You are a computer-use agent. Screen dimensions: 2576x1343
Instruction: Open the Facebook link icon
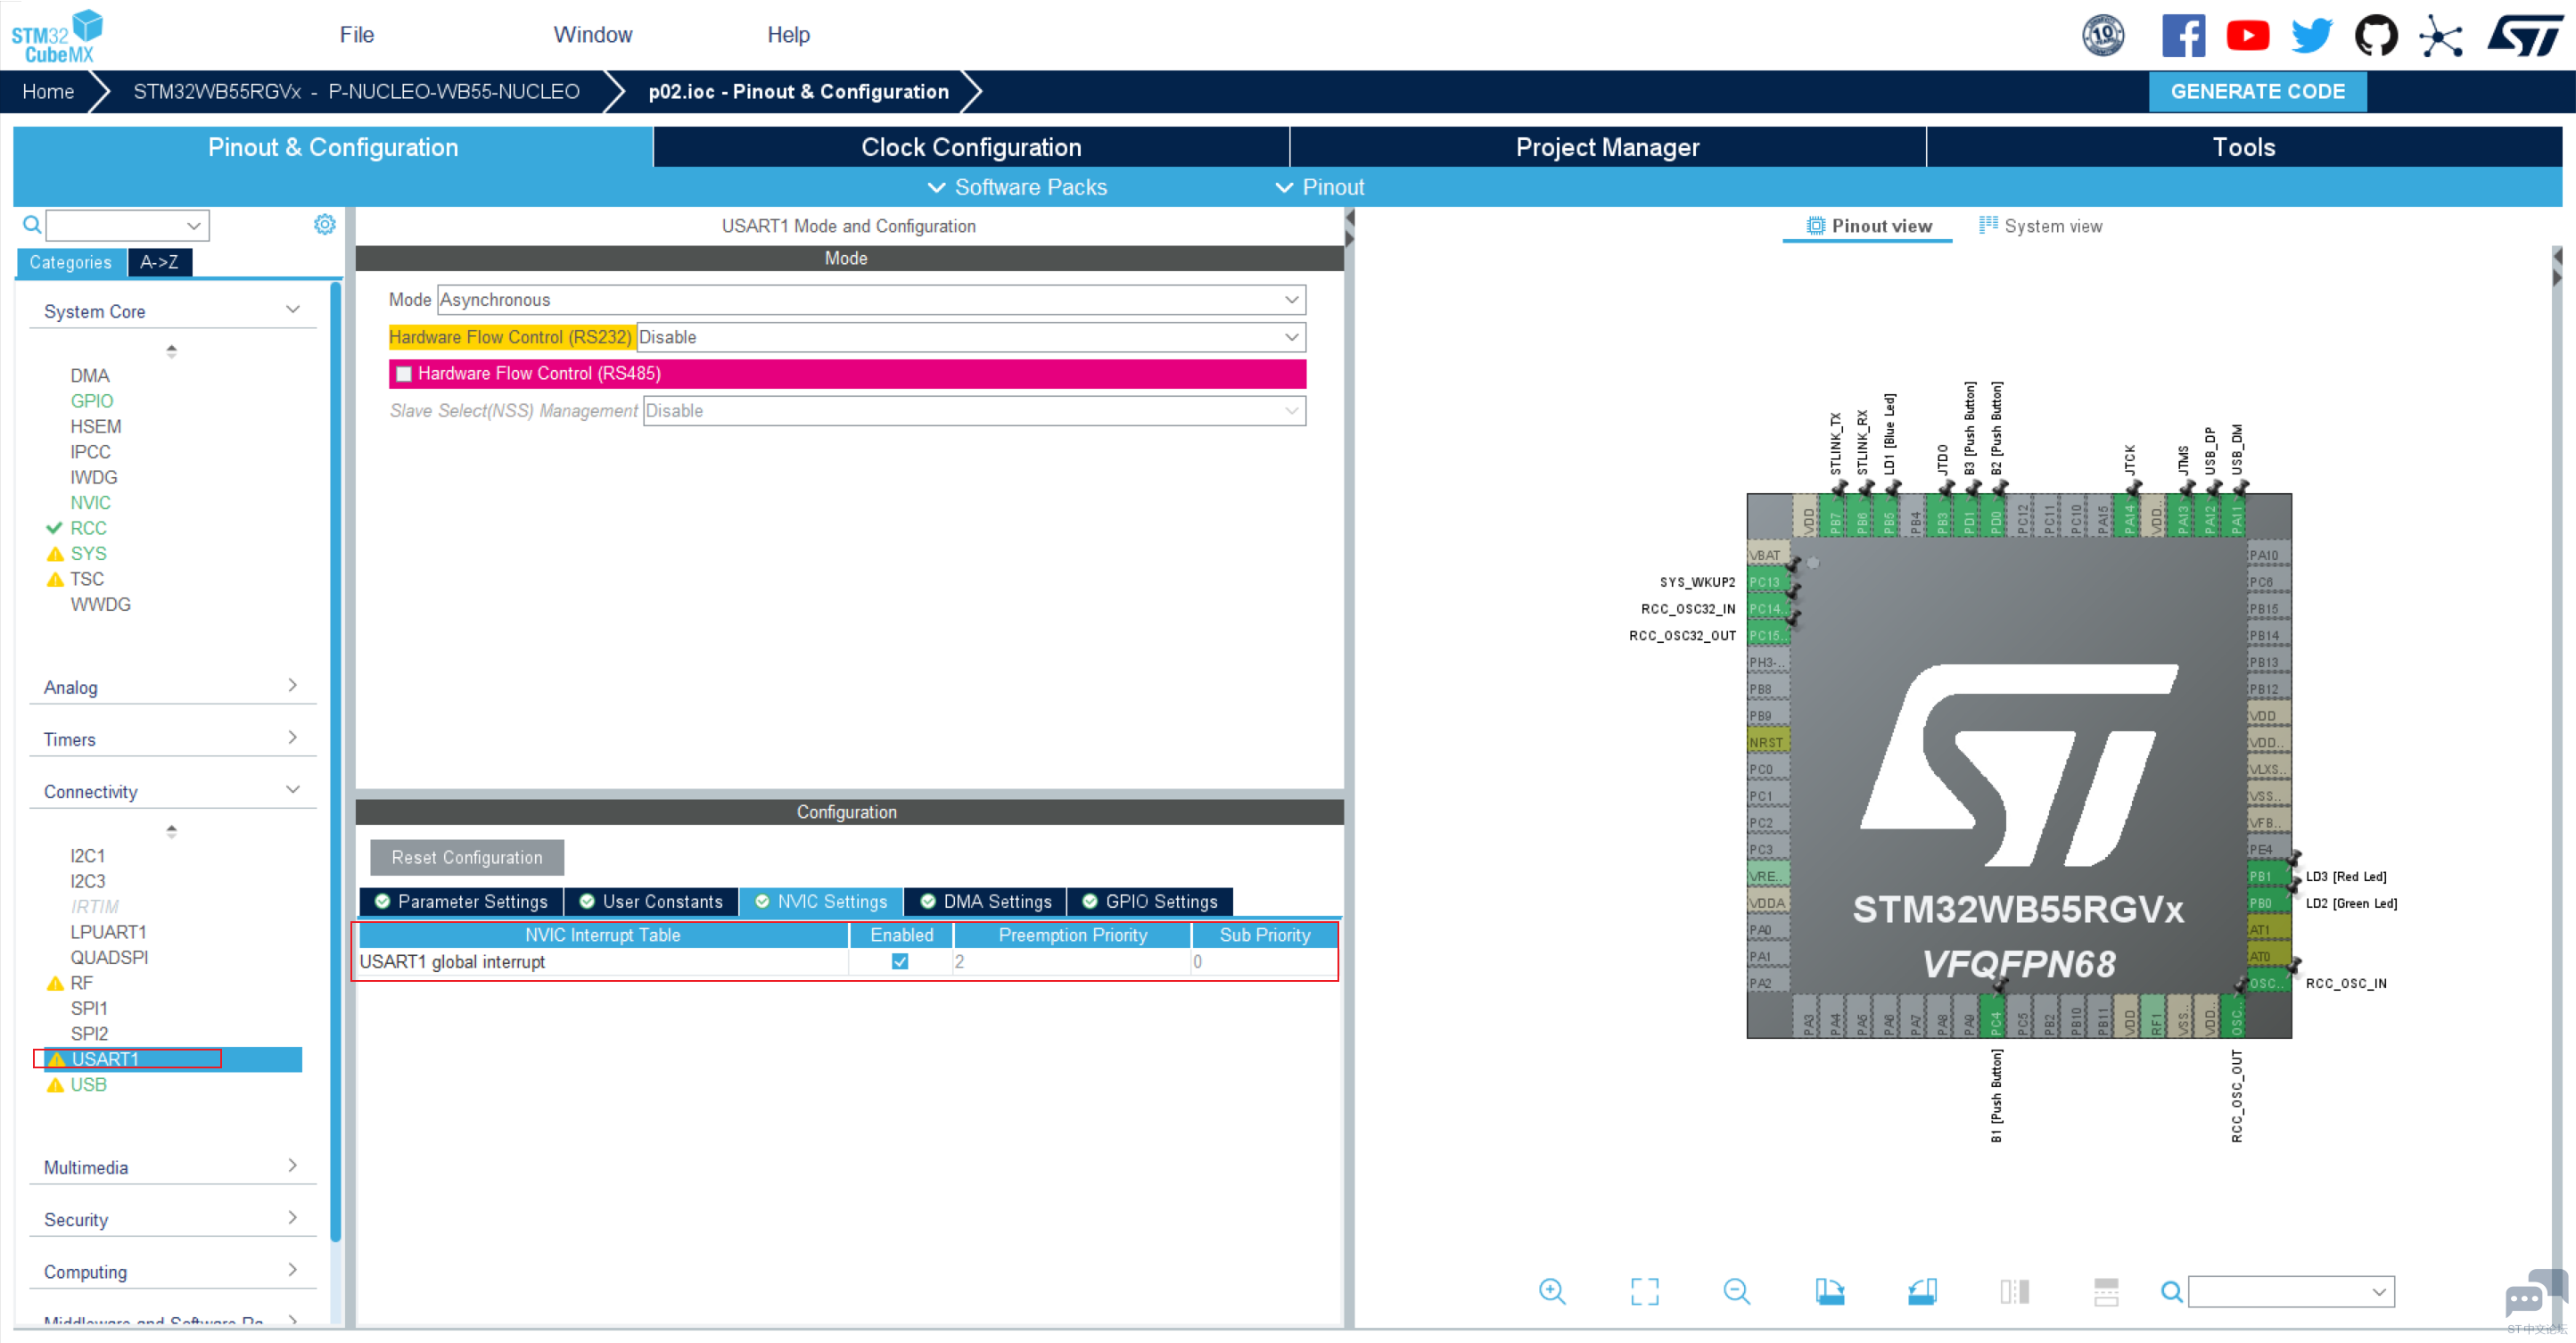point(2183,36)
